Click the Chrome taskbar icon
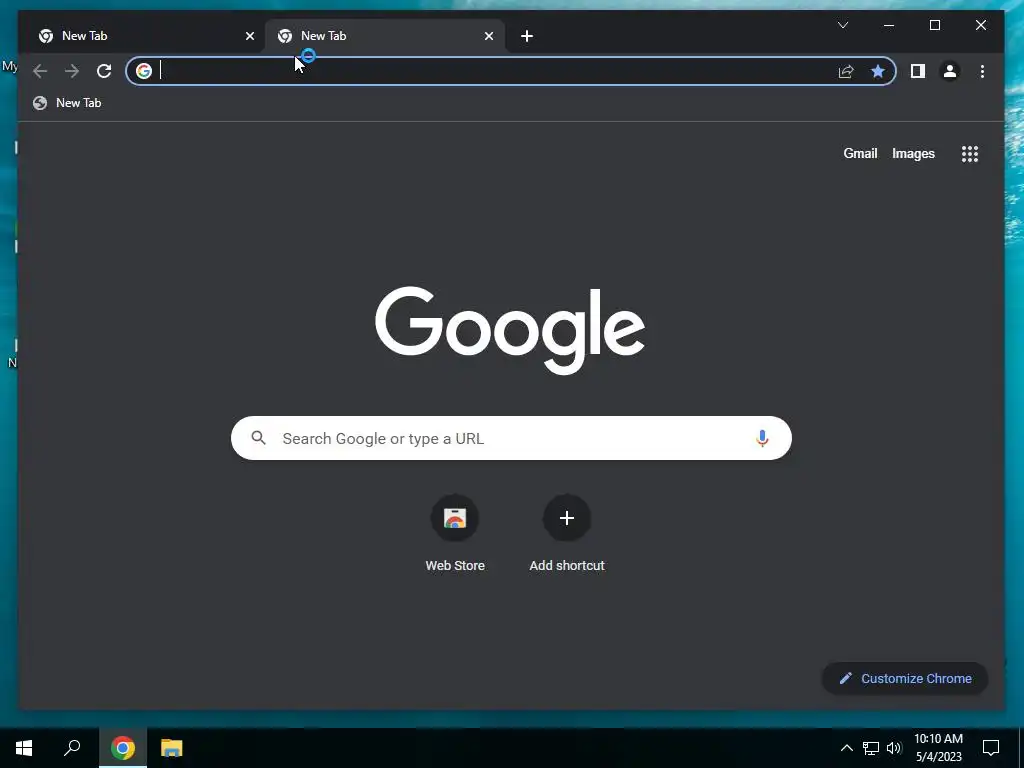 pyautogui.click(x=123, y=748)
